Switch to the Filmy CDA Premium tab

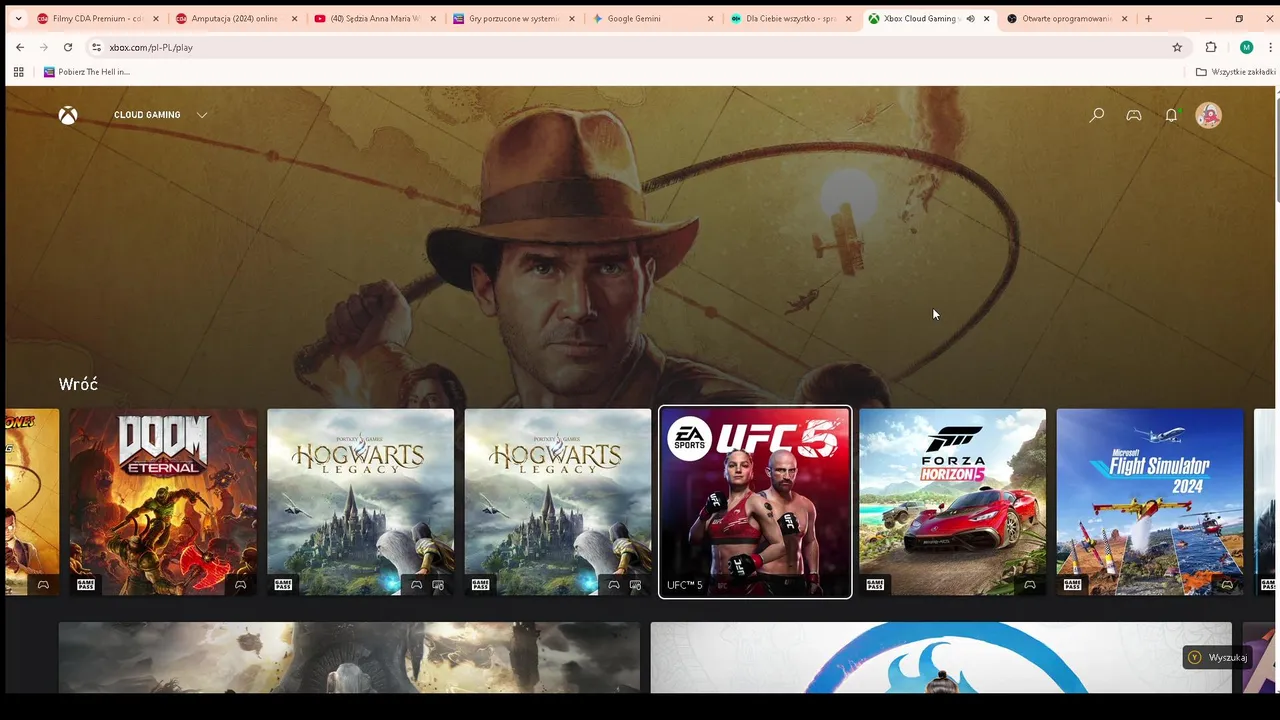(98, 18)
